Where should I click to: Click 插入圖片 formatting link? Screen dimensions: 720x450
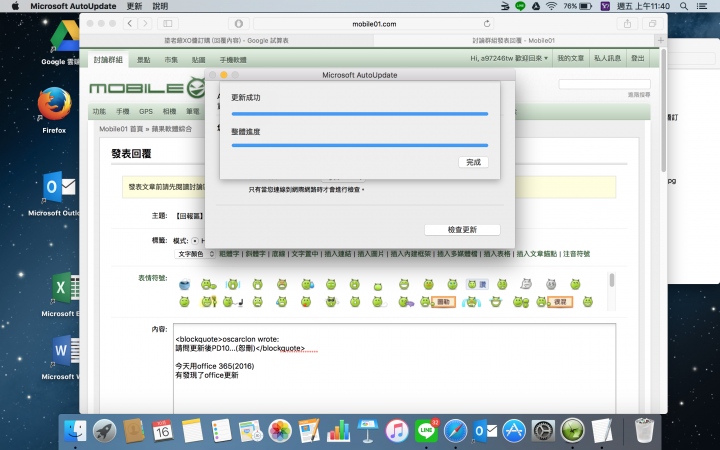[371, 254]
